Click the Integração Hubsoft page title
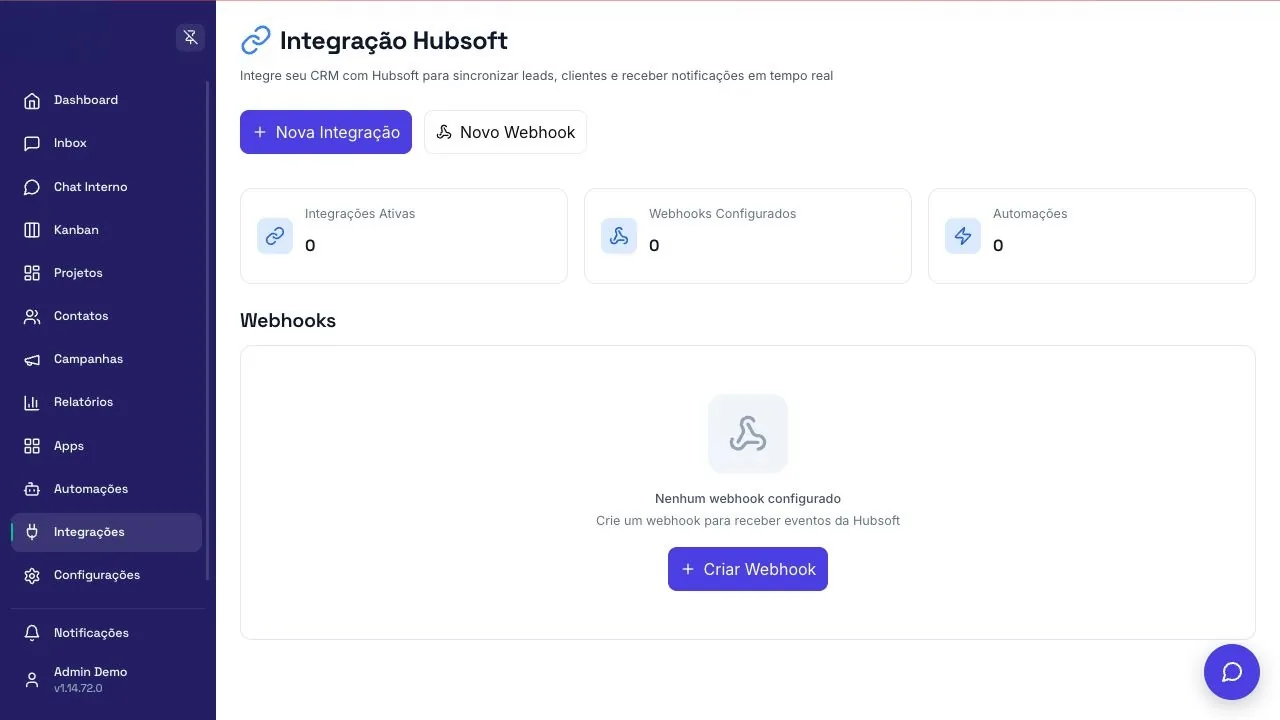The width and height of the screenshot is (1280, 720). pyautogui.click(x=394, y=41)
